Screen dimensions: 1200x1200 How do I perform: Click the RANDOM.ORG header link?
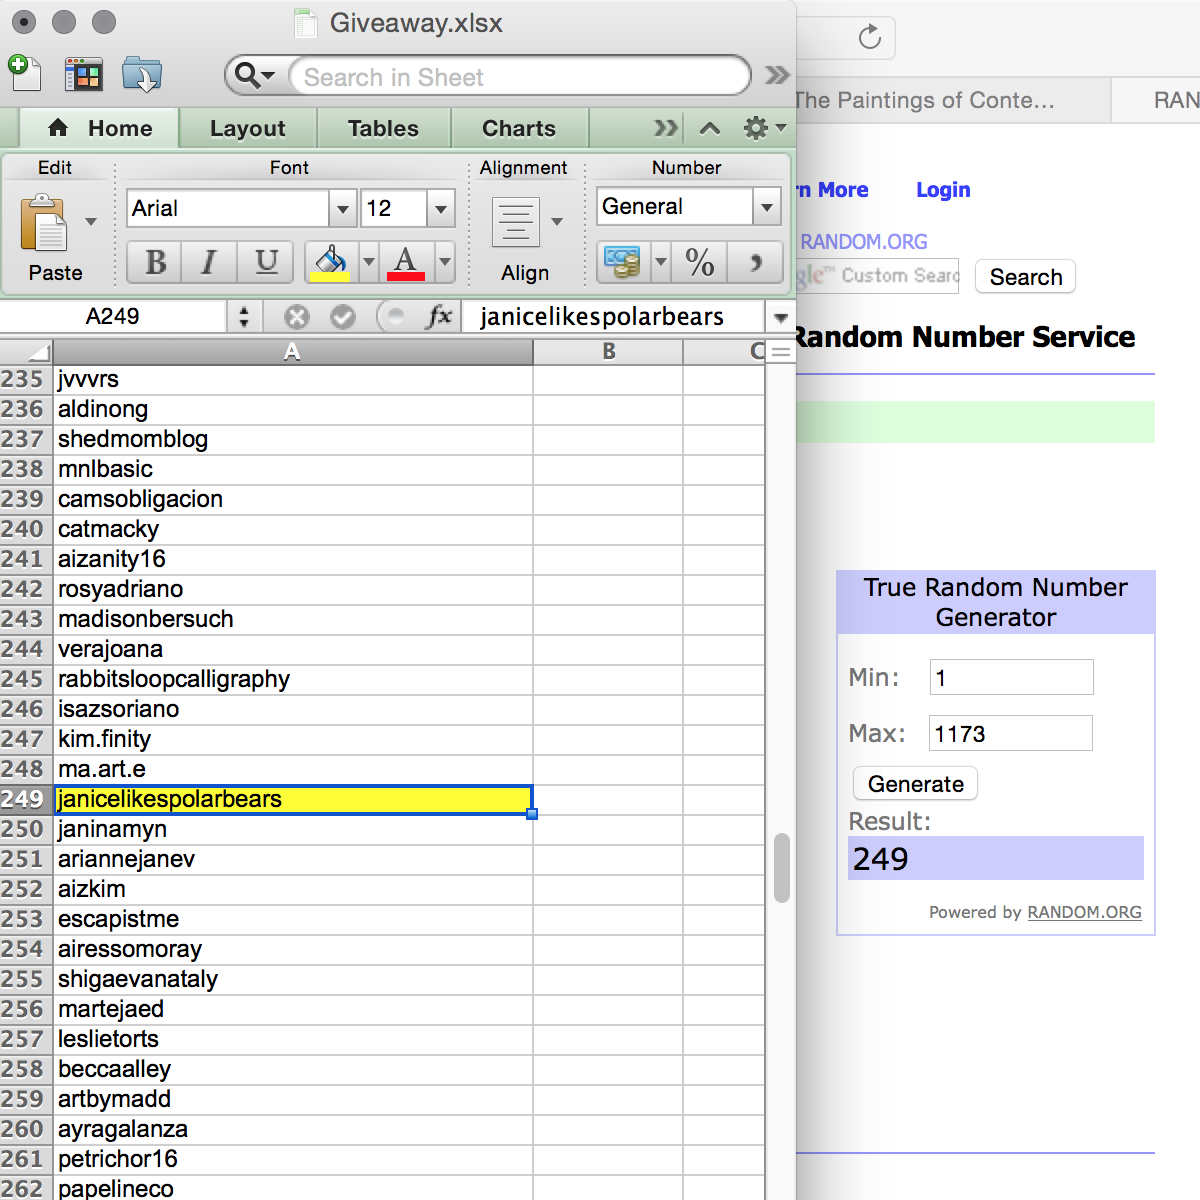pyautogui.click(x=864, y=242)
